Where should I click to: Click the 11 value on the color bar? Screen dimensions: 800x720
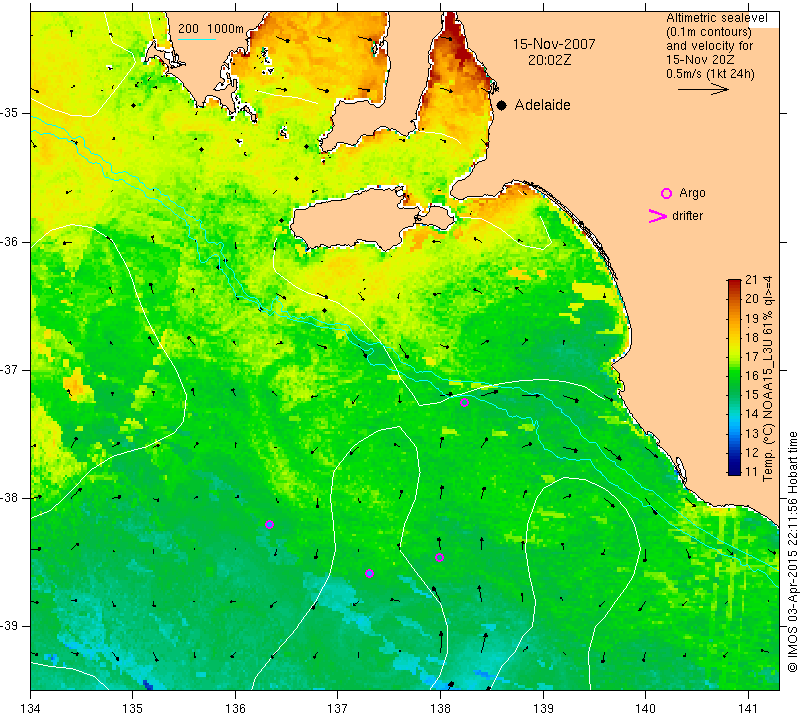coord(752,471)
